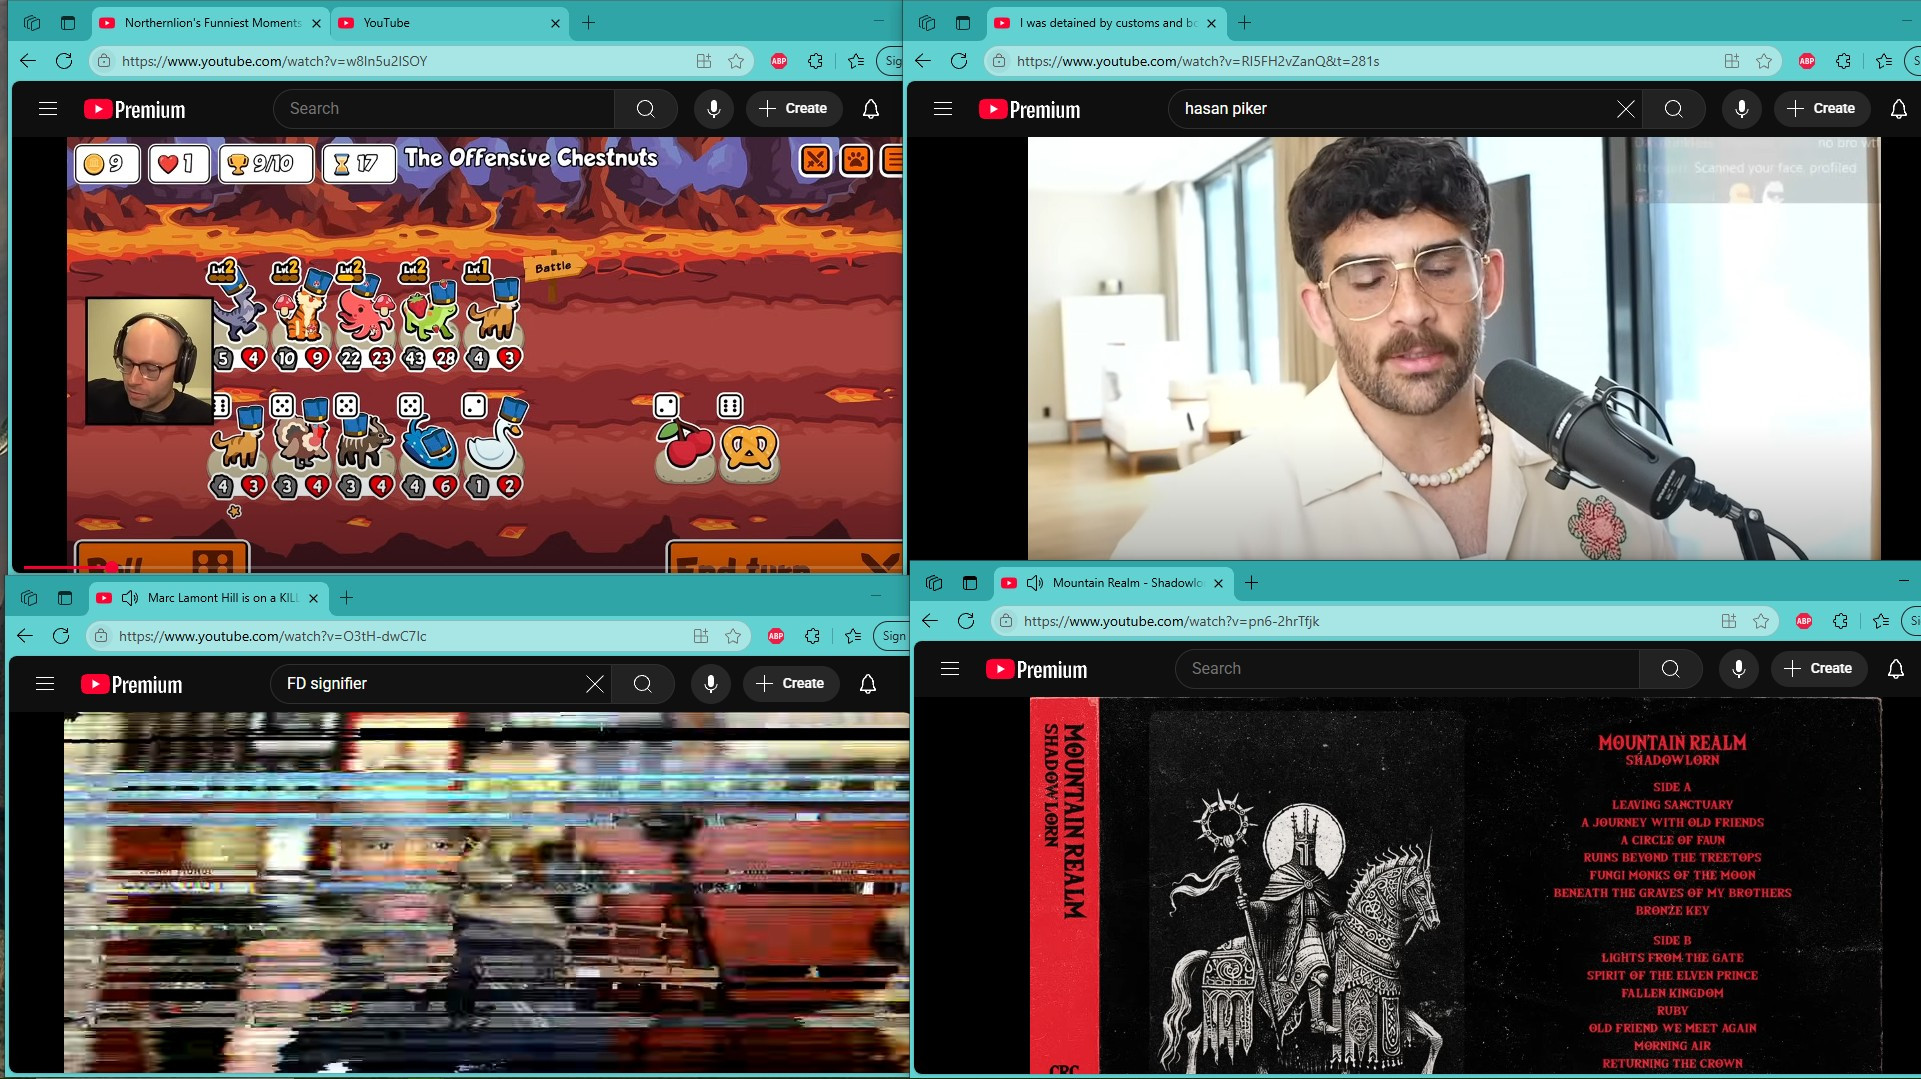Clear 'hasan piker' search text with X
Viewport: 1921px width, 1079px height.
tap(1626, 109)
